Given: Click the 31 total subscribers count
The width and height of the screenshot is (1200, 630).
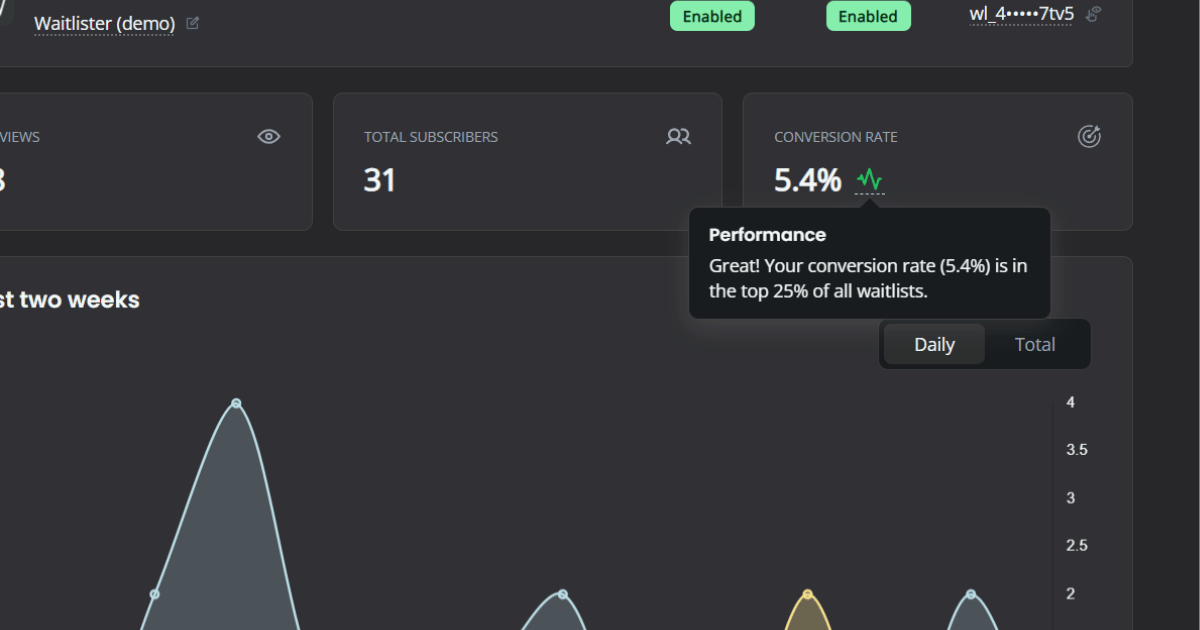Looking at the screenshot, I should click(379, 181).
